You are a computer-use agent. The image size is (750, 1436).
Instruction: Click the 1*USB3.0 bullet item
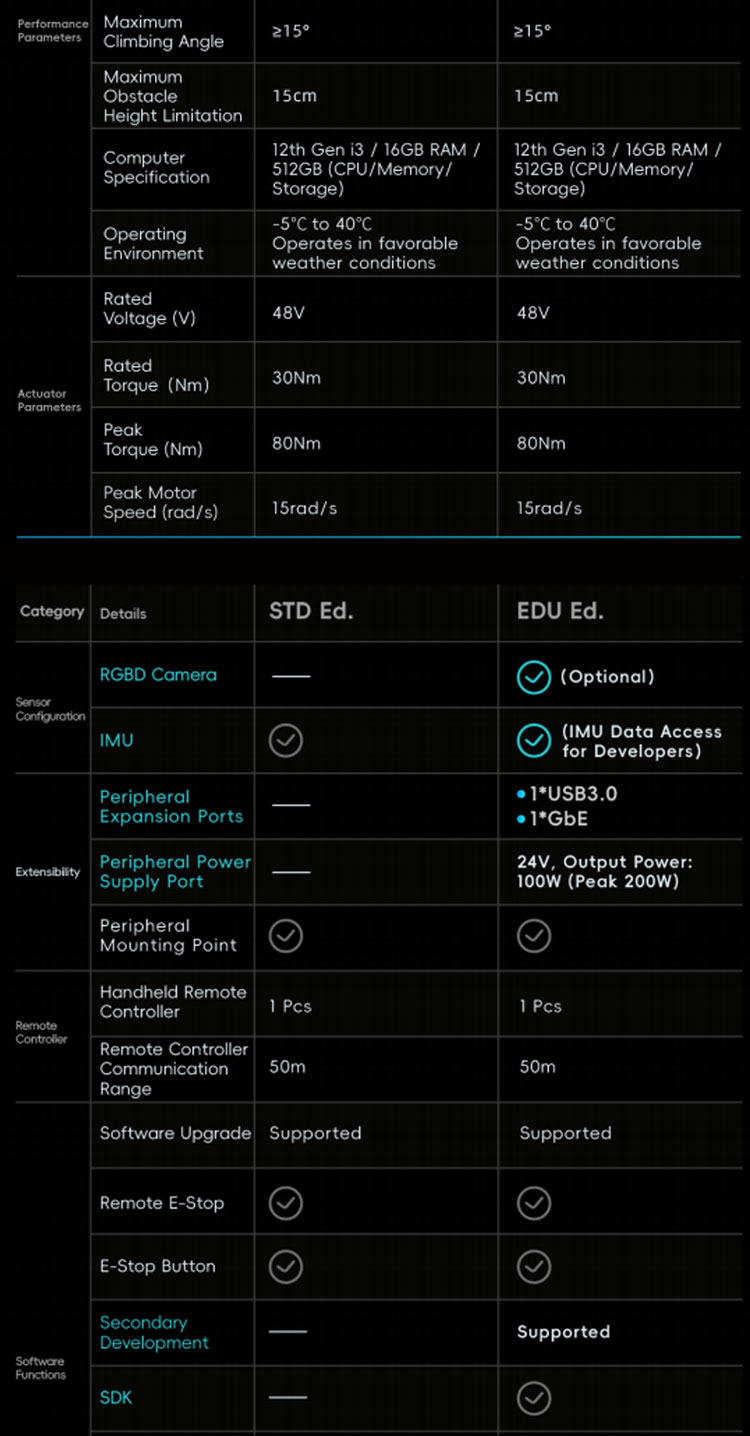pyautogui.click(x=567, y=794)
